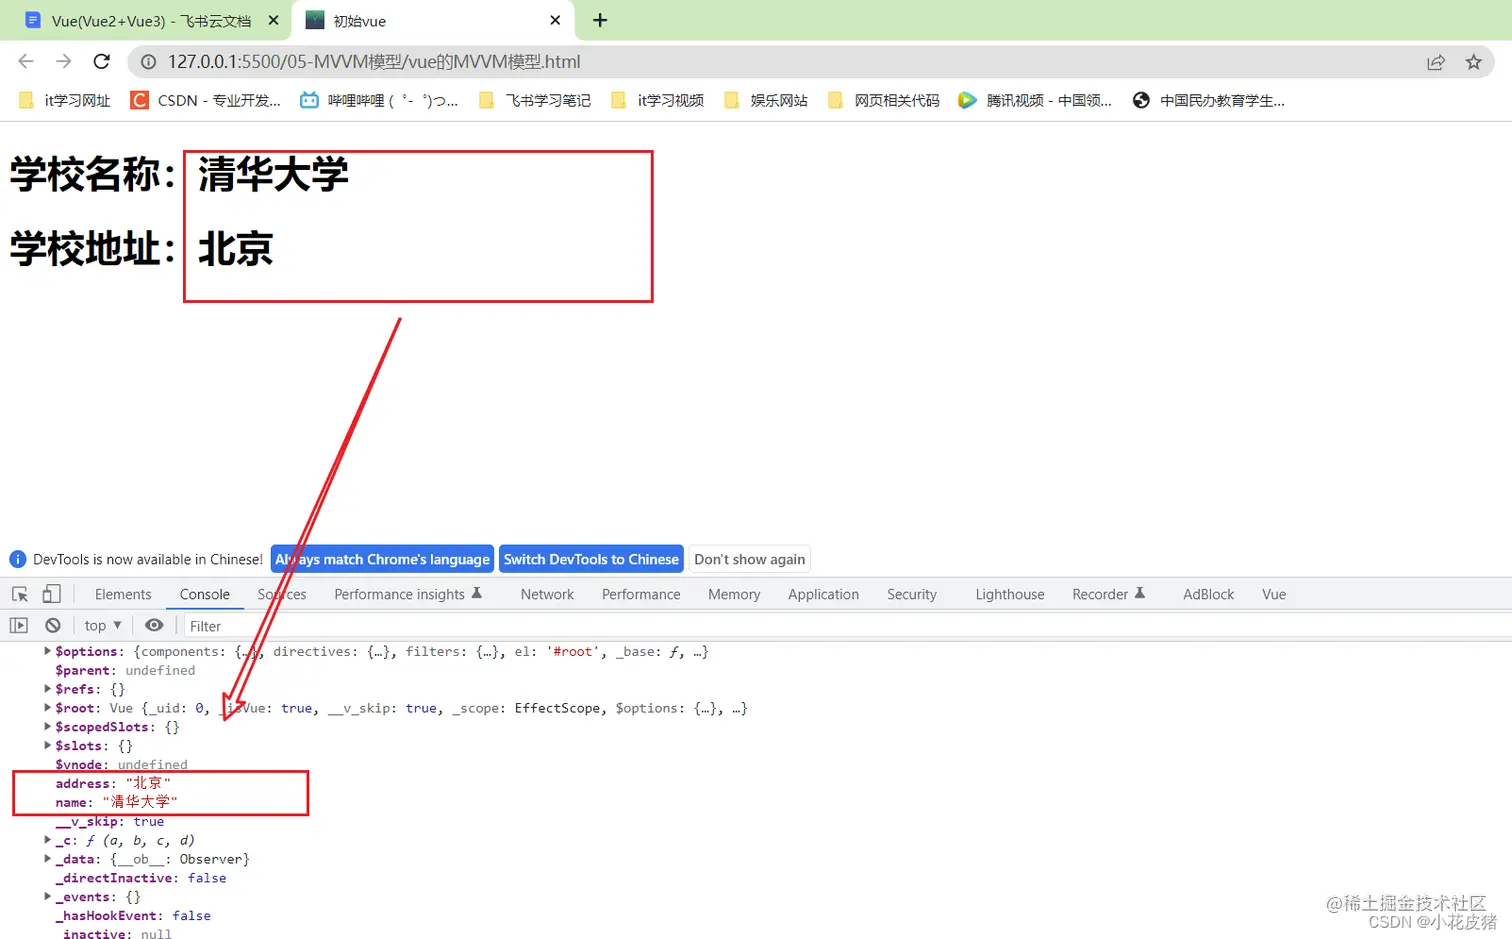The height and width of the screenshot is (939, 1512).
Task: Open the top JavaScript context dropdown
Action: [103, 625]
